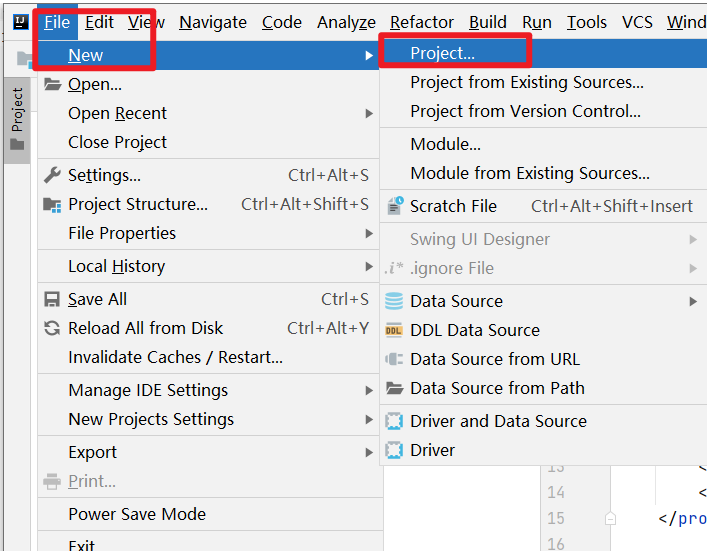
Task: Click the Data Source from Path icon
Action: (394, 388)
